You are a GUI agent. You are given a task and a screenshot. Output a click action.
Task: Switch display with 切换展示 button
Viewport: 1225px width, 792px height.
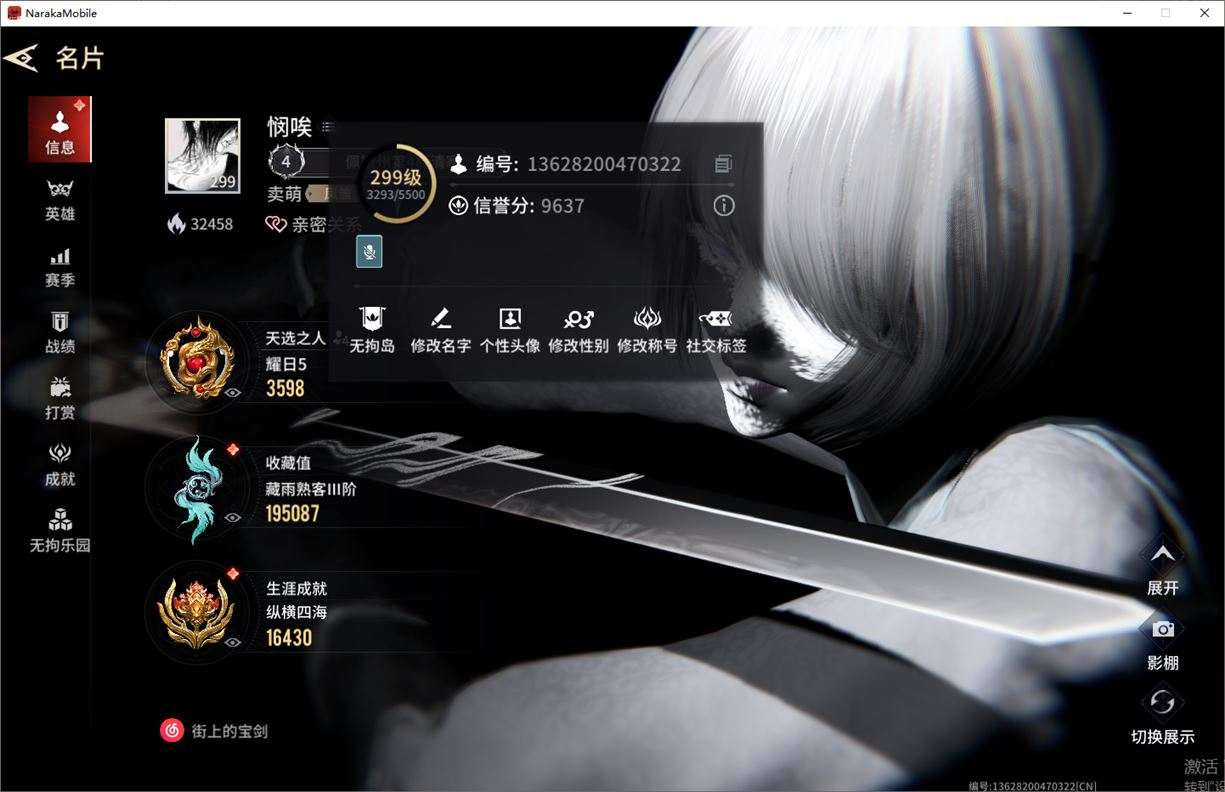(1163, 716)
